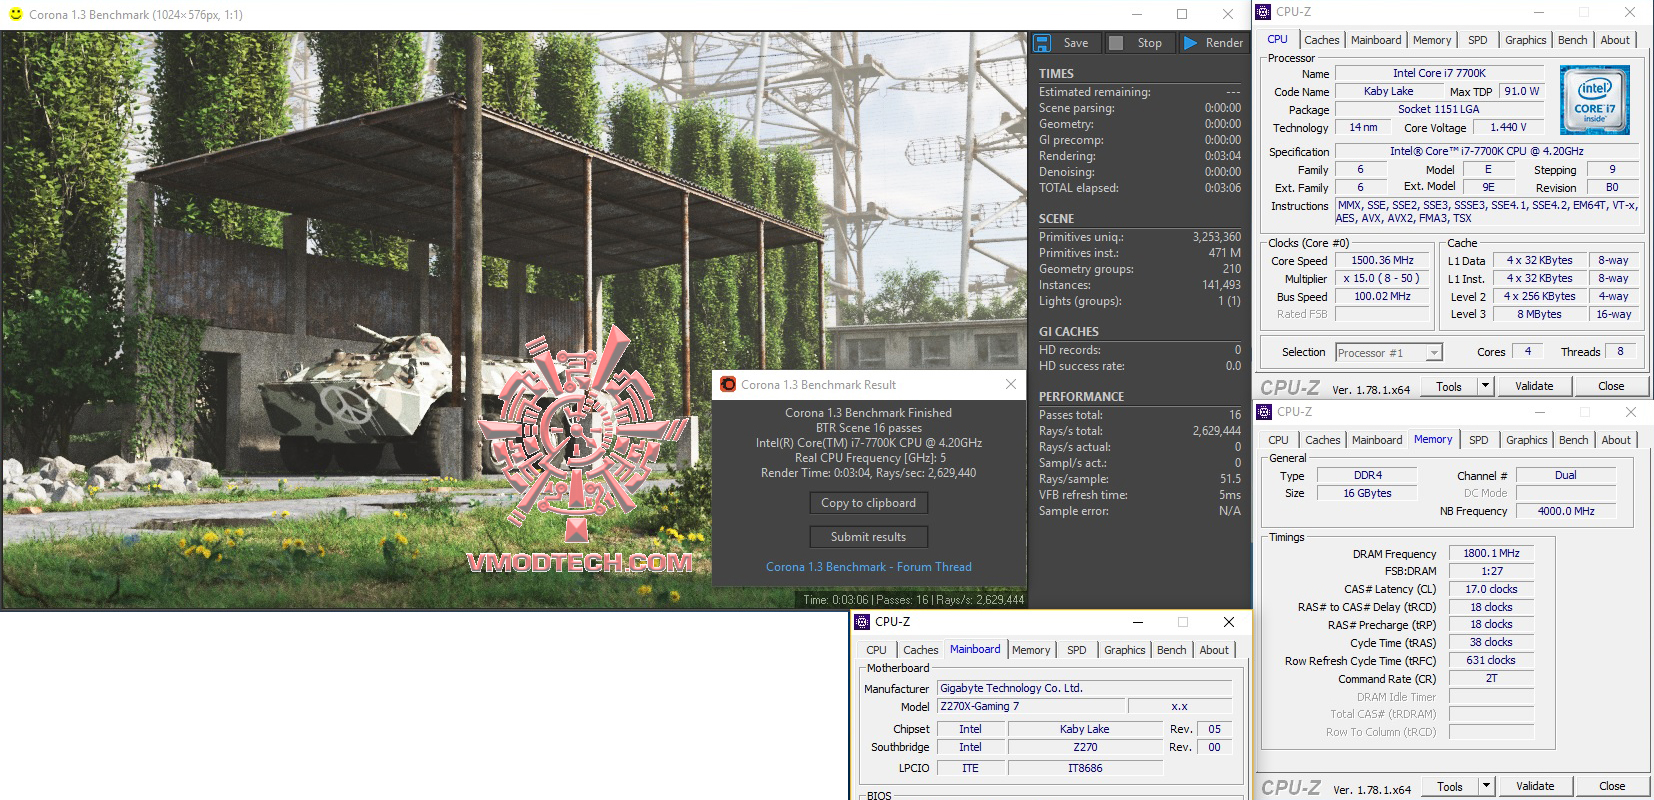Click CAS# Latency value '17.0 clocks'
1654x800 pixels.
coord(1491,589)
